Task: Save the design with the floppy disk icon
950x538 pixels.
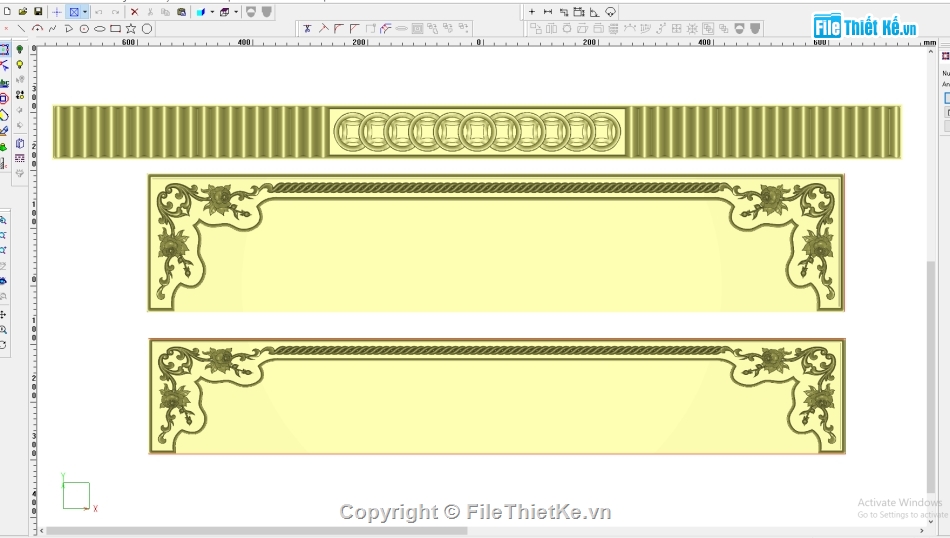Action: pos(38,12)
